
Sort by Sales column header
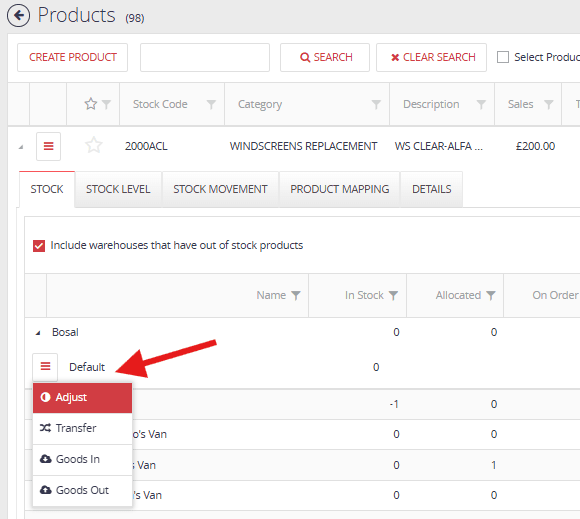[x=520, y=104]
